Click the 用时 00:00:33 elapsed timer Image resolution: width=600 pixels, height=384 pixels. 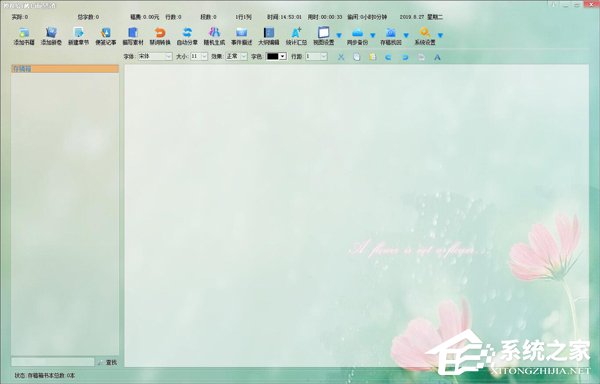click(x=325, y=17)
